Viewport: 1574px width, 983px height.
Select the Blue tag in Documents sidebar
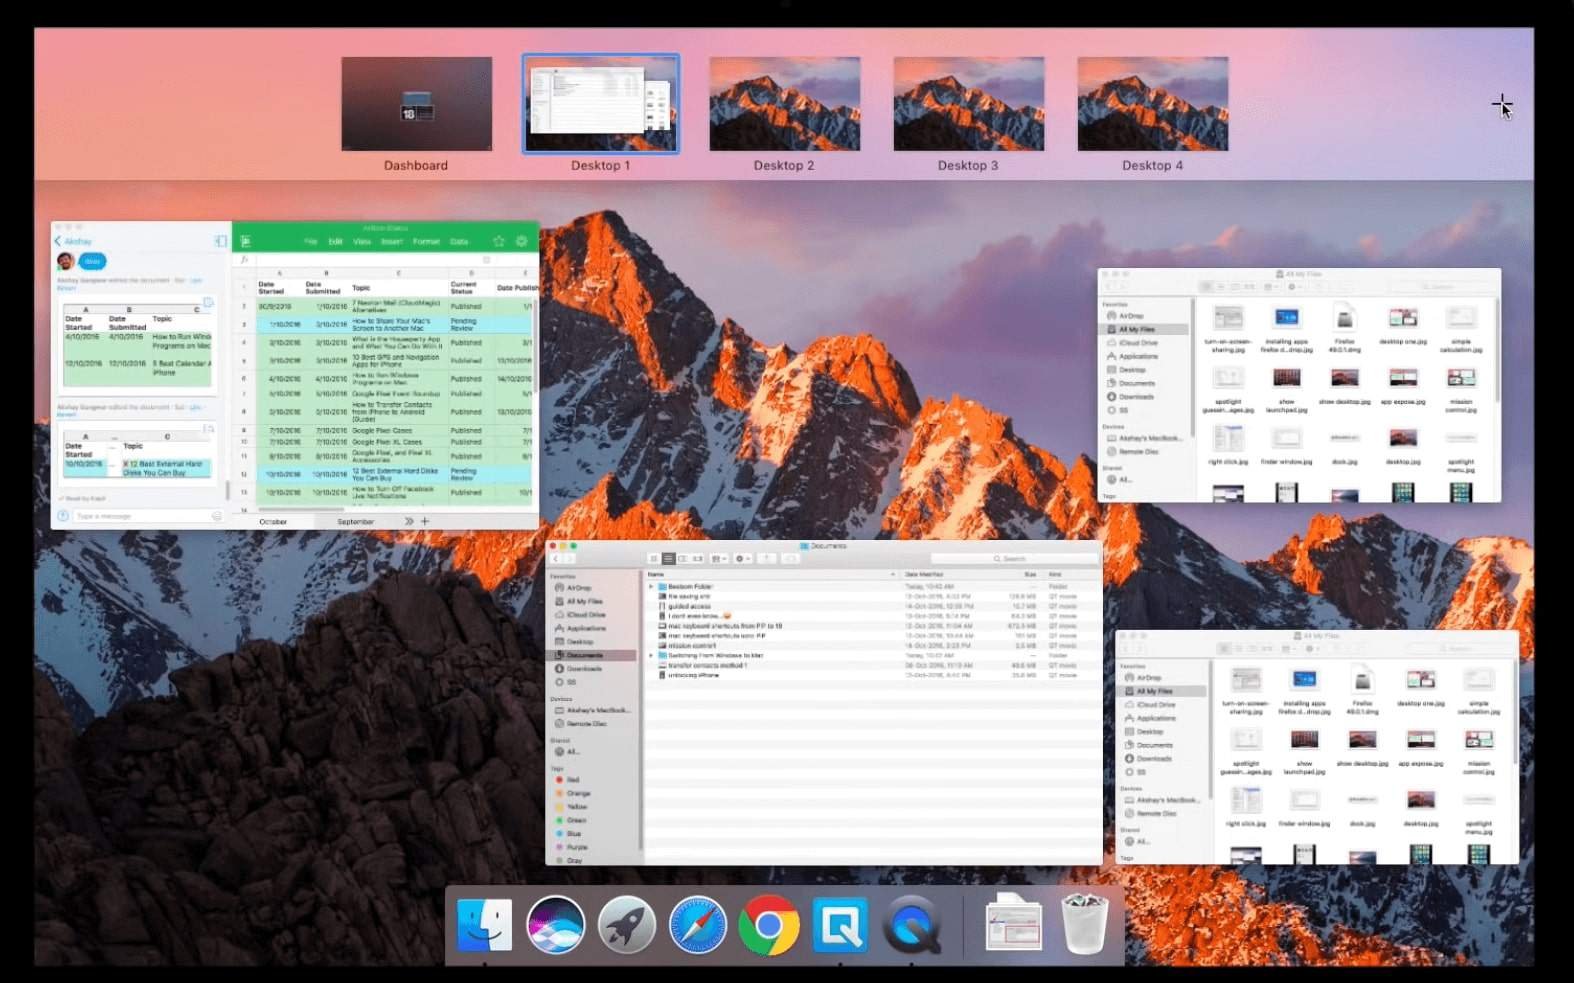tap(568, 833)
